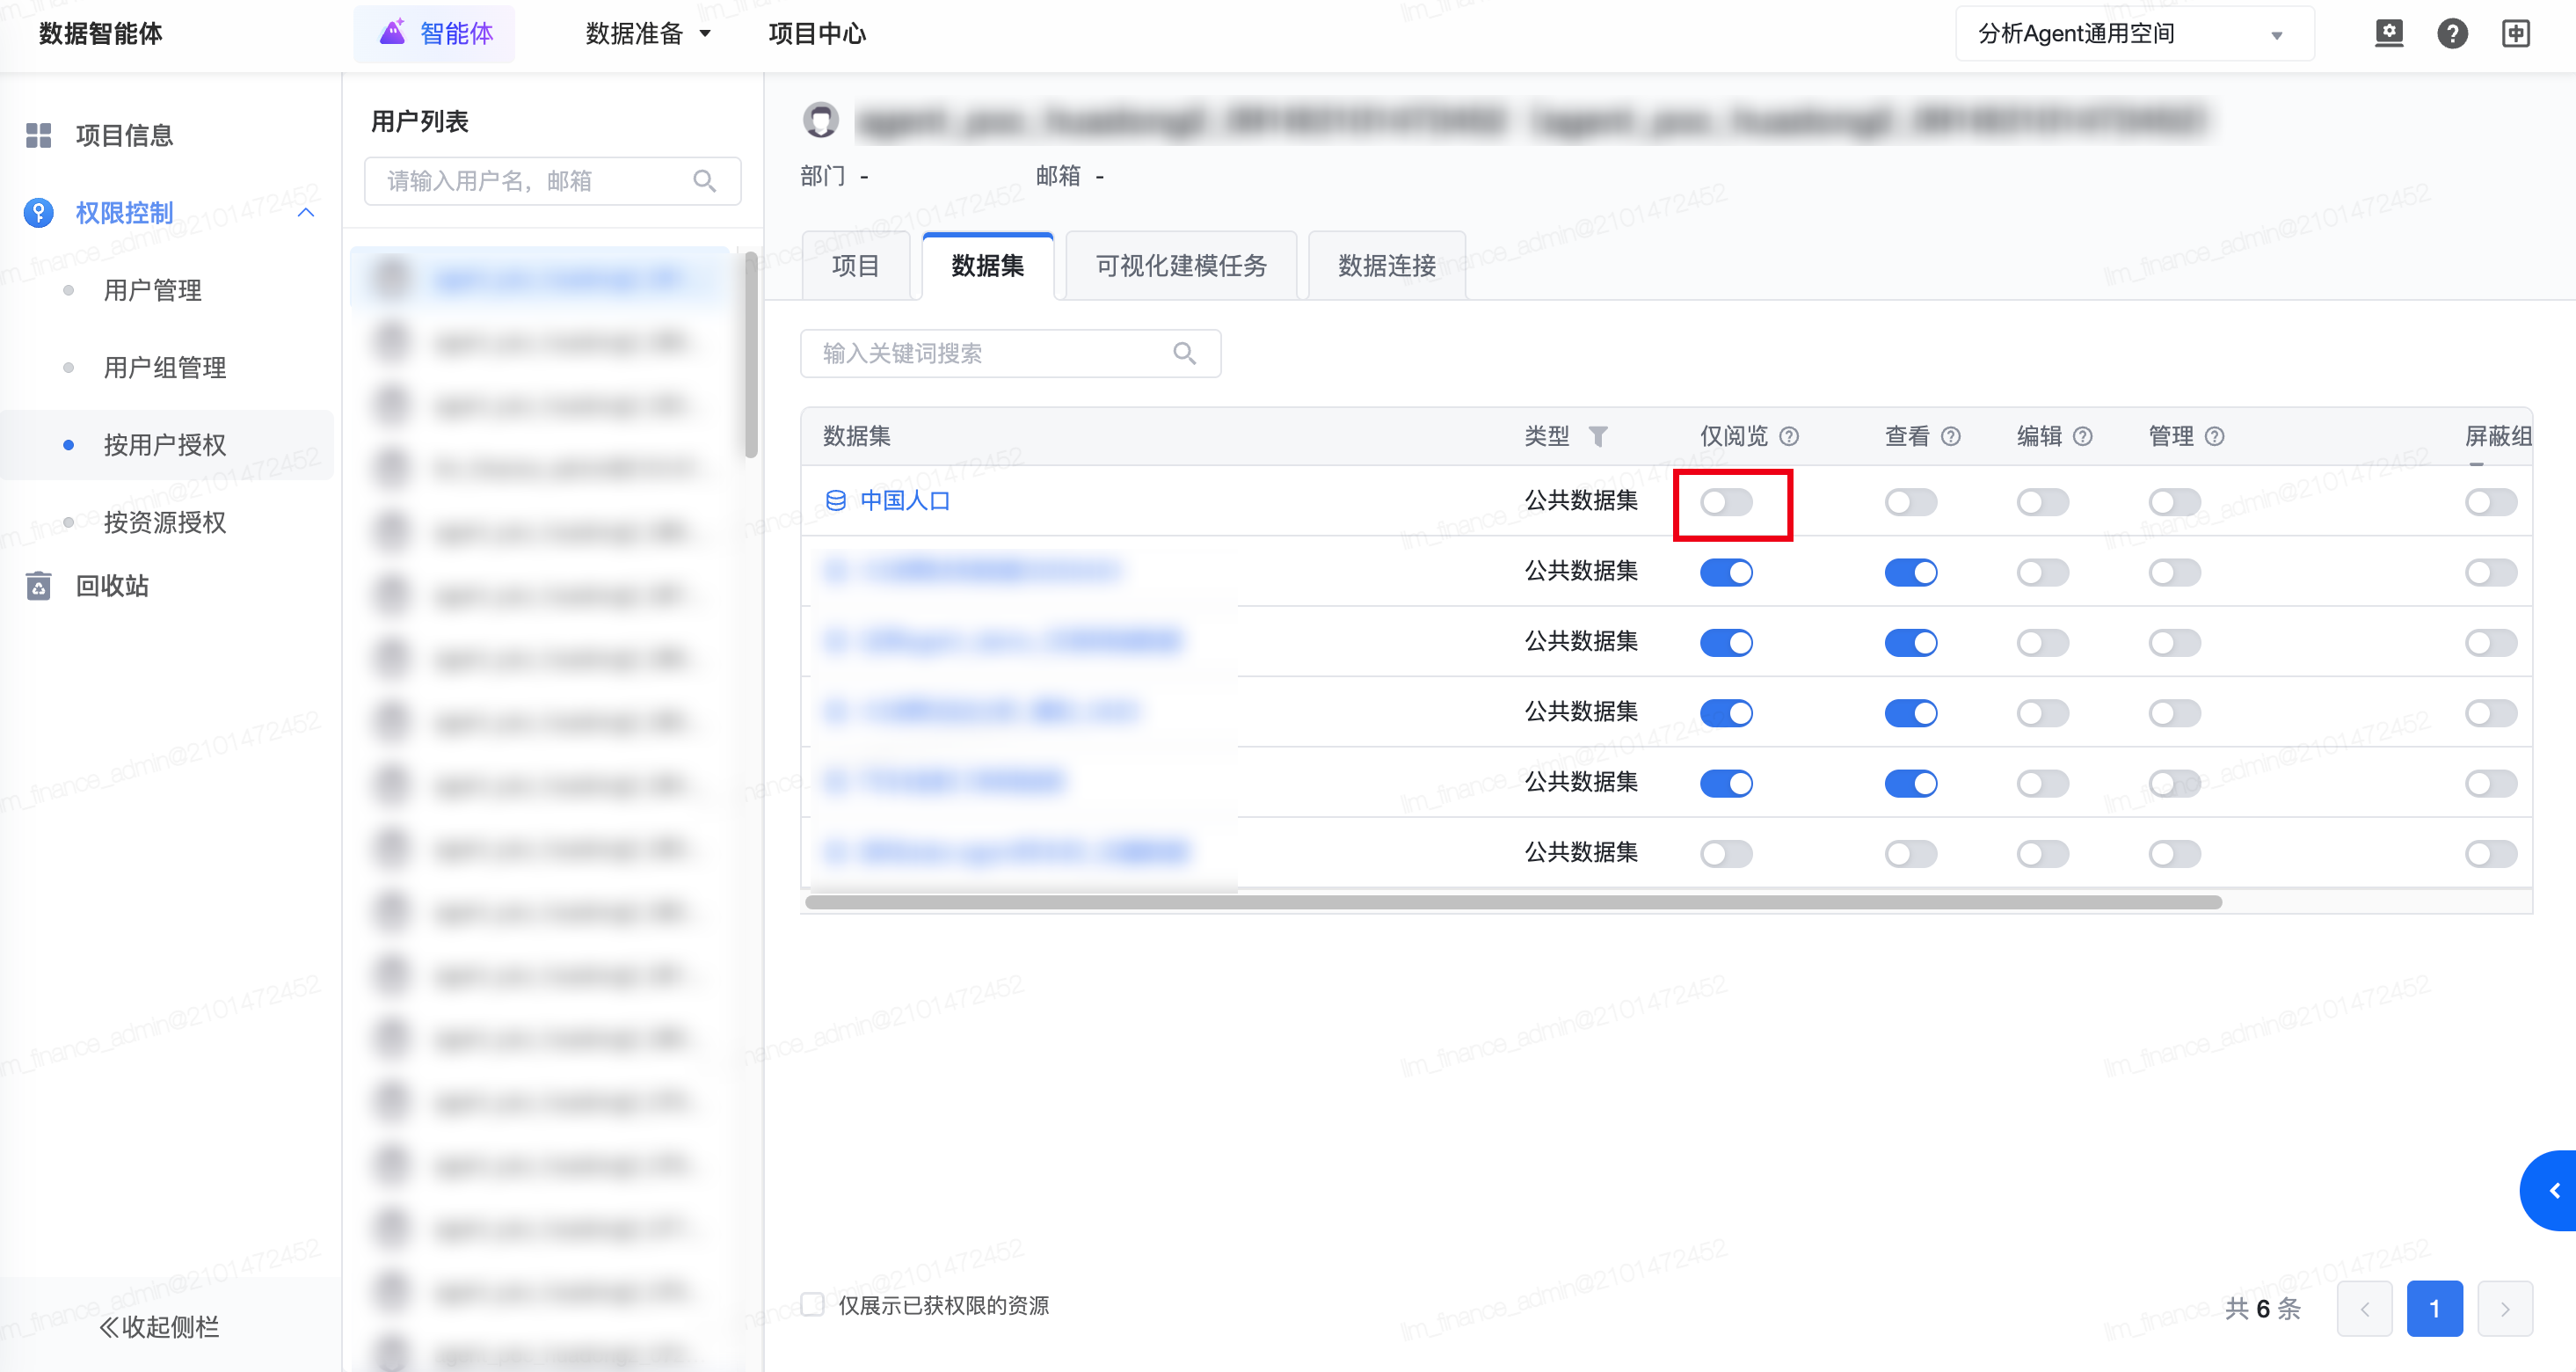Viewport: 2576px width, 1372px height.
Task: Switch to the 数据集 tab
Action: (x=988, y=265)
